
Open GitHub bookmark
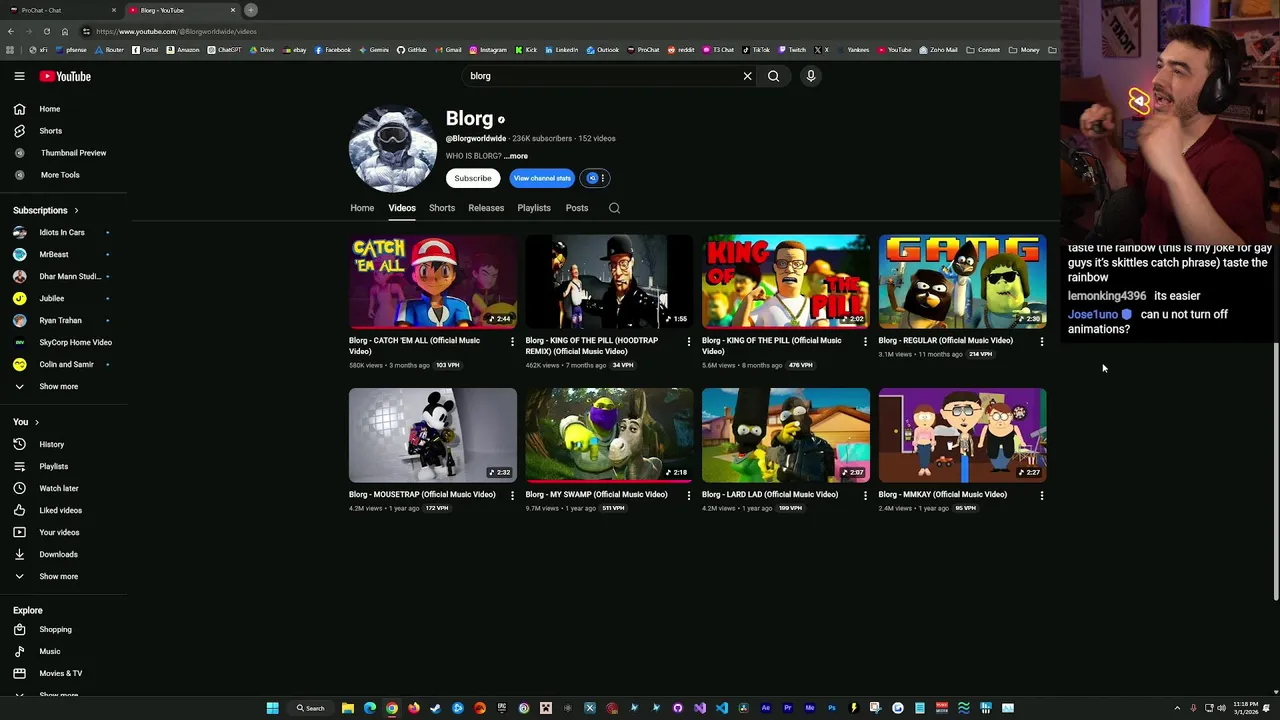pos(411,50)
